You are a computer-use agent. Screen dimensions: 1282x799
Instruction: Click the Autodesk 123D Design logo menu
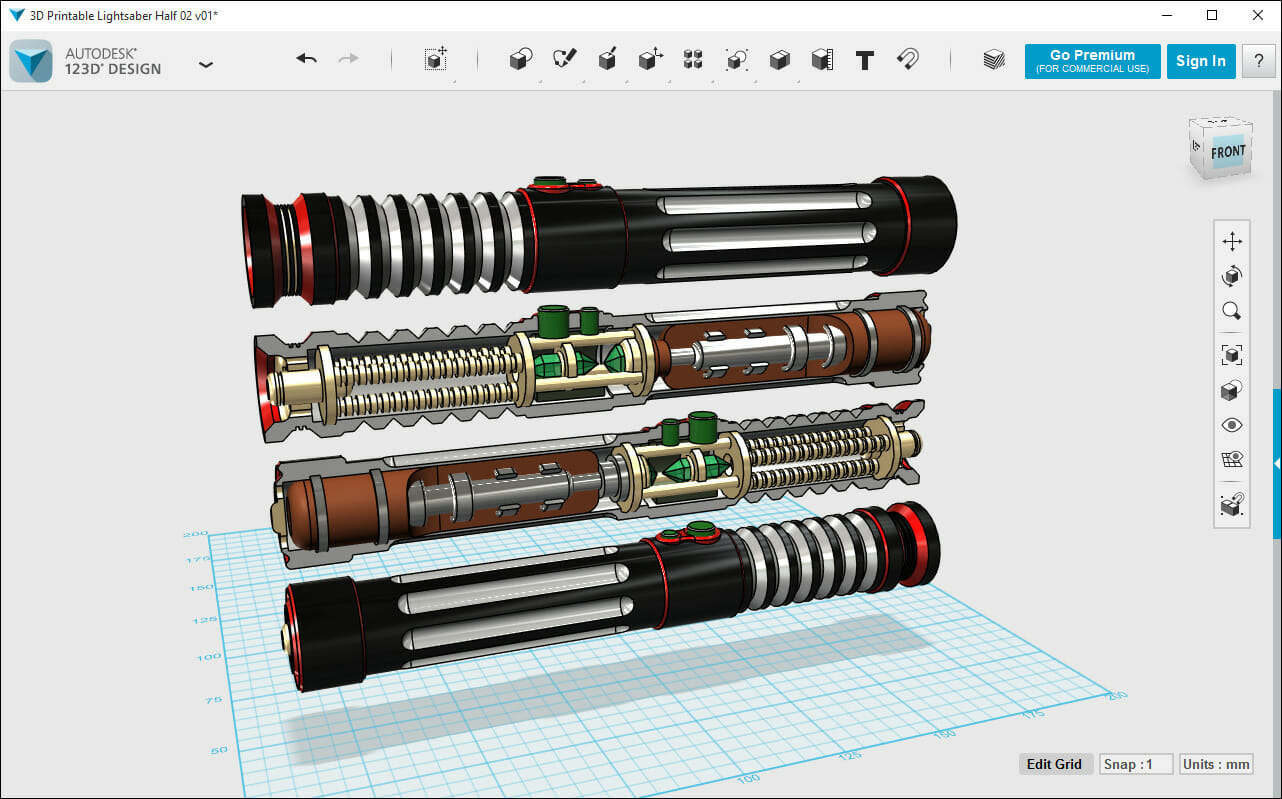click(x=30, y=61)
